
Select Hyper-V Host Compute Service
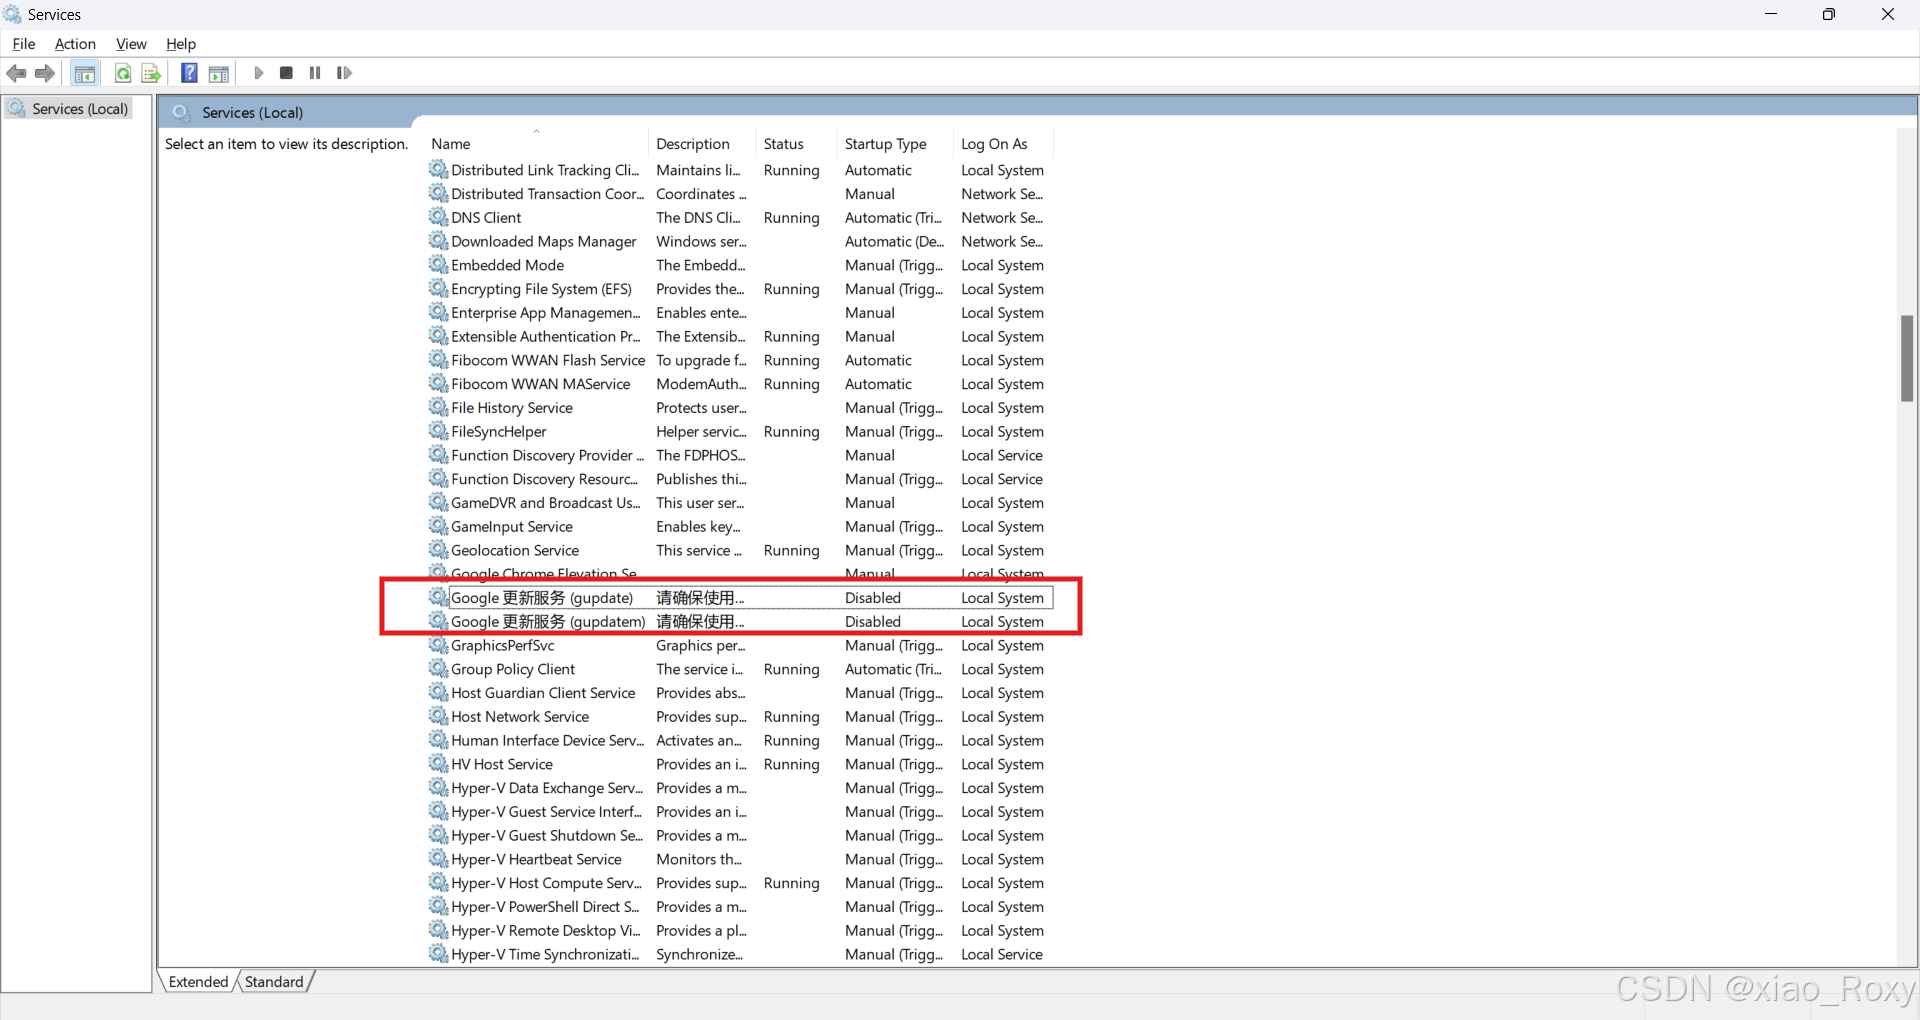740,883
